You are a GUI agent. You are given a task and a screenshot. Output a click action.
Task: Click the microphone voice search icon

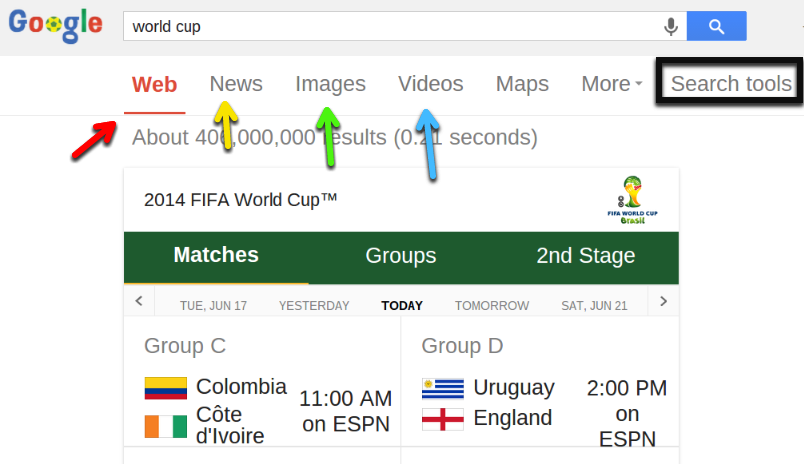pyautogui.click(x=670, y=27)
